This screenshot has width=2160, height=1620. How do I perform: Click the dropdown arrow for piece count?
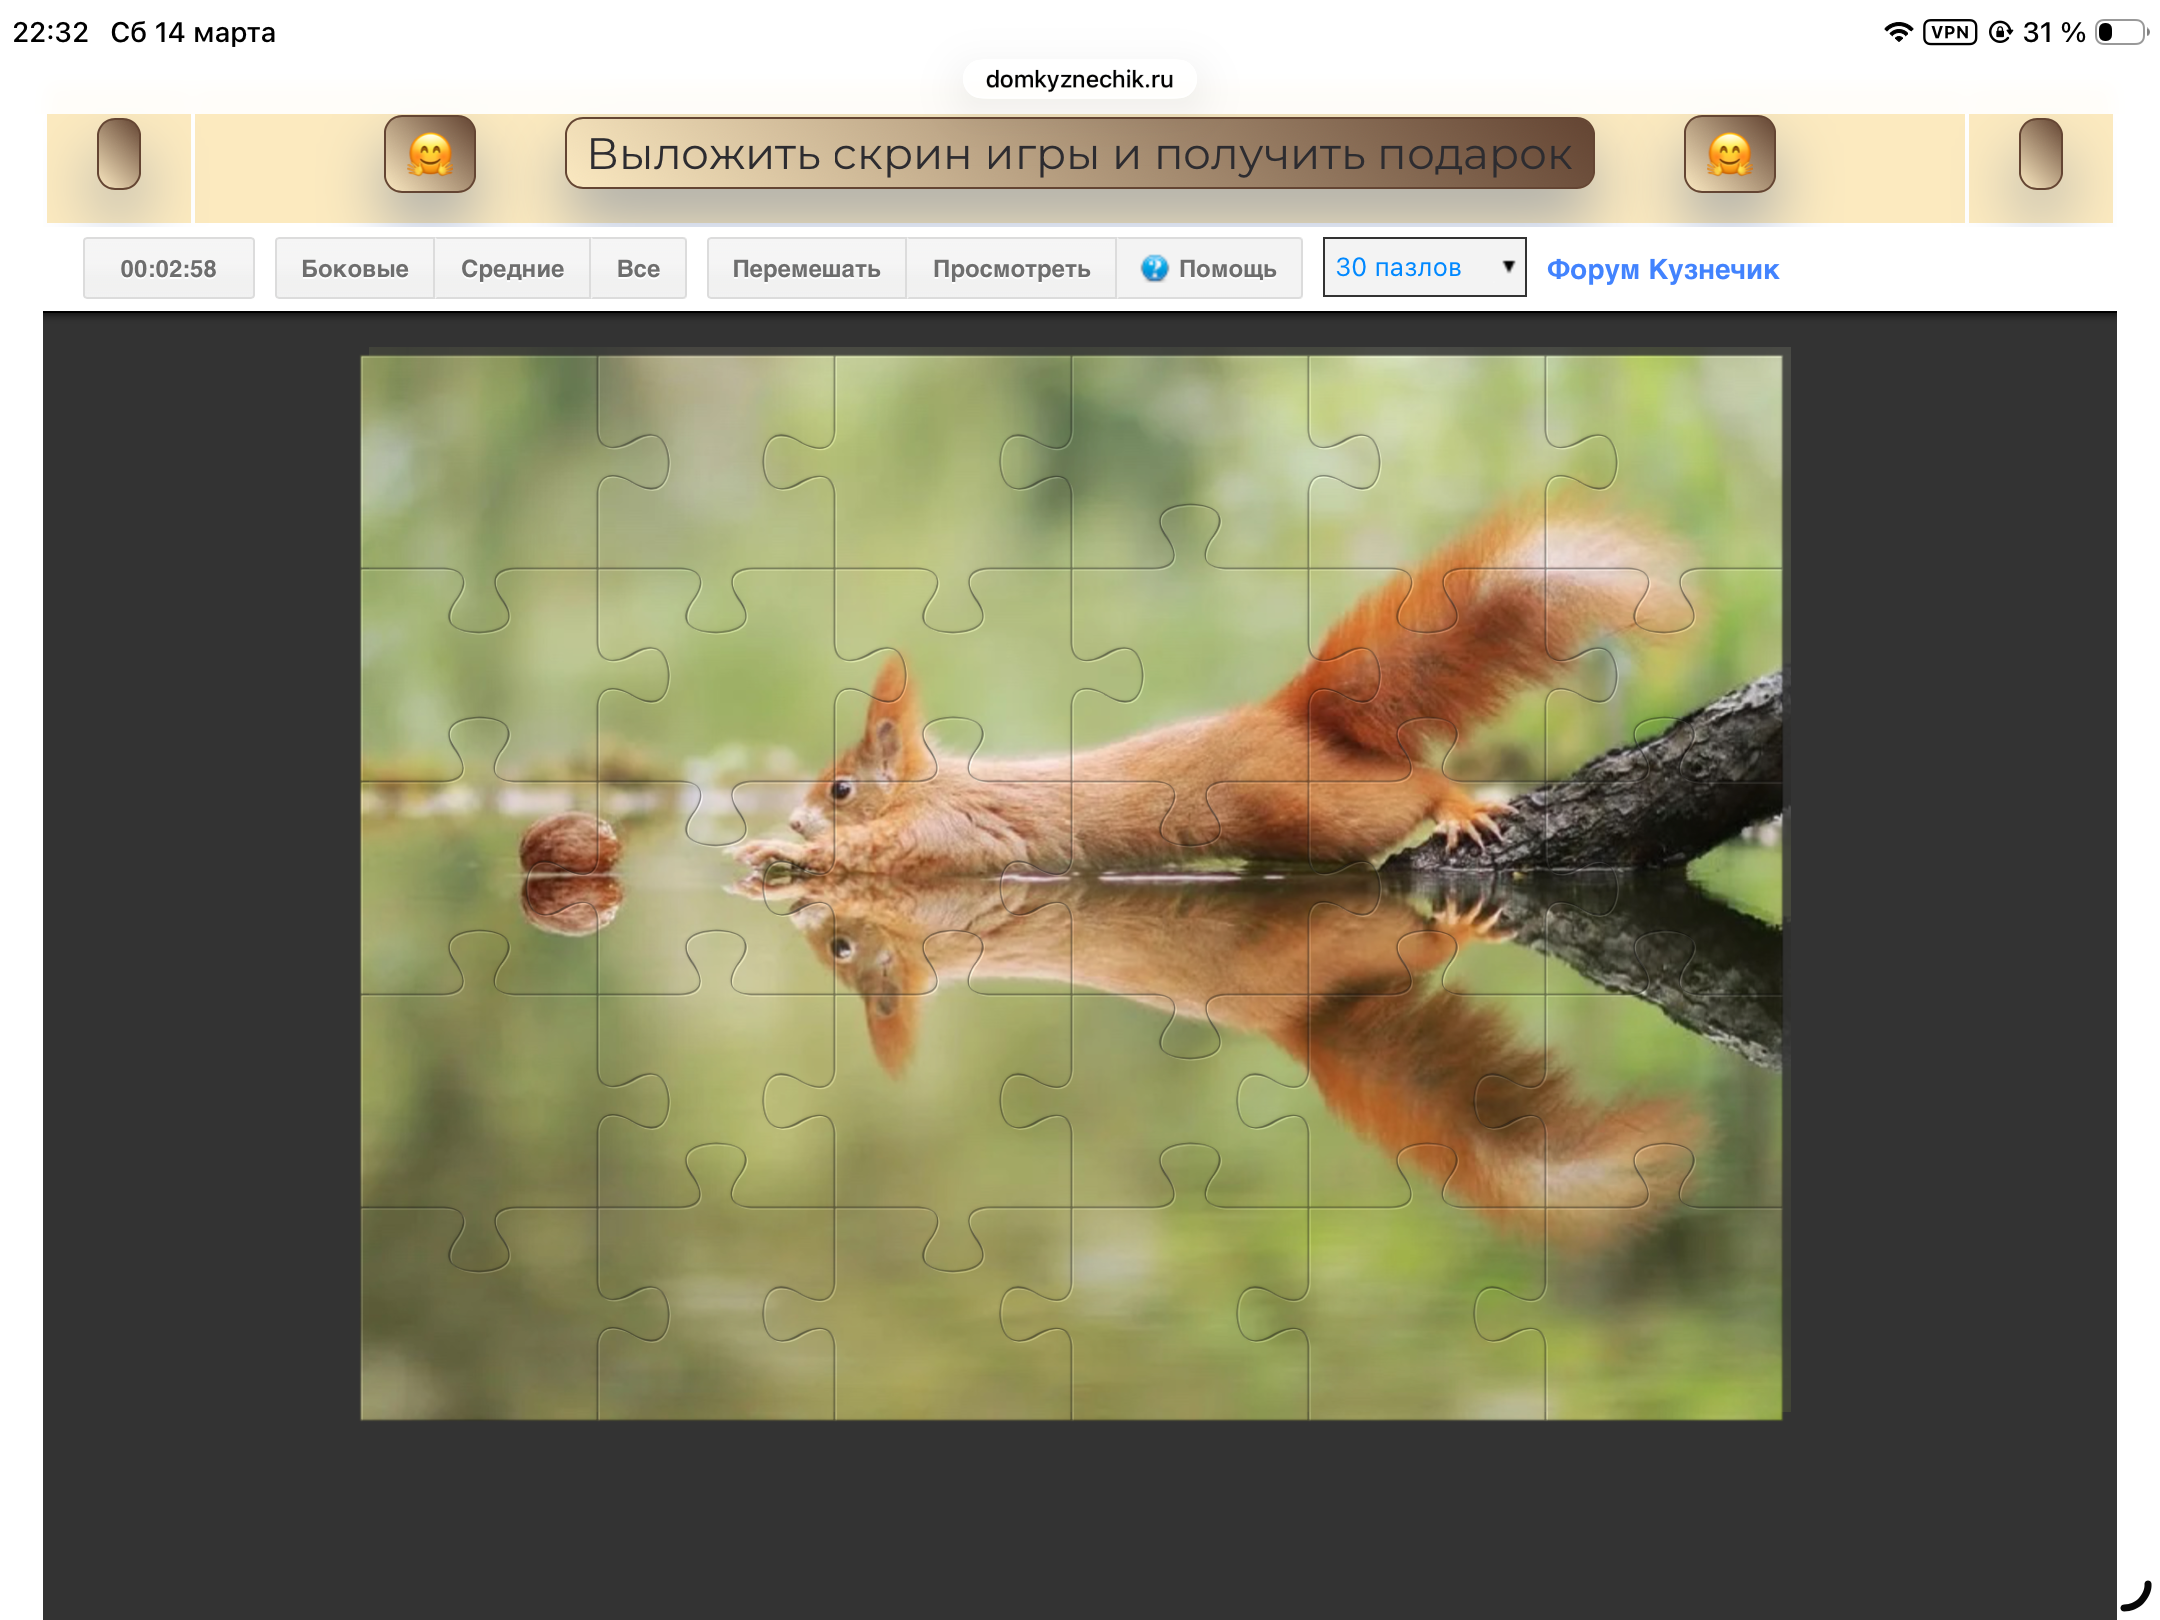coord(1508,266)
